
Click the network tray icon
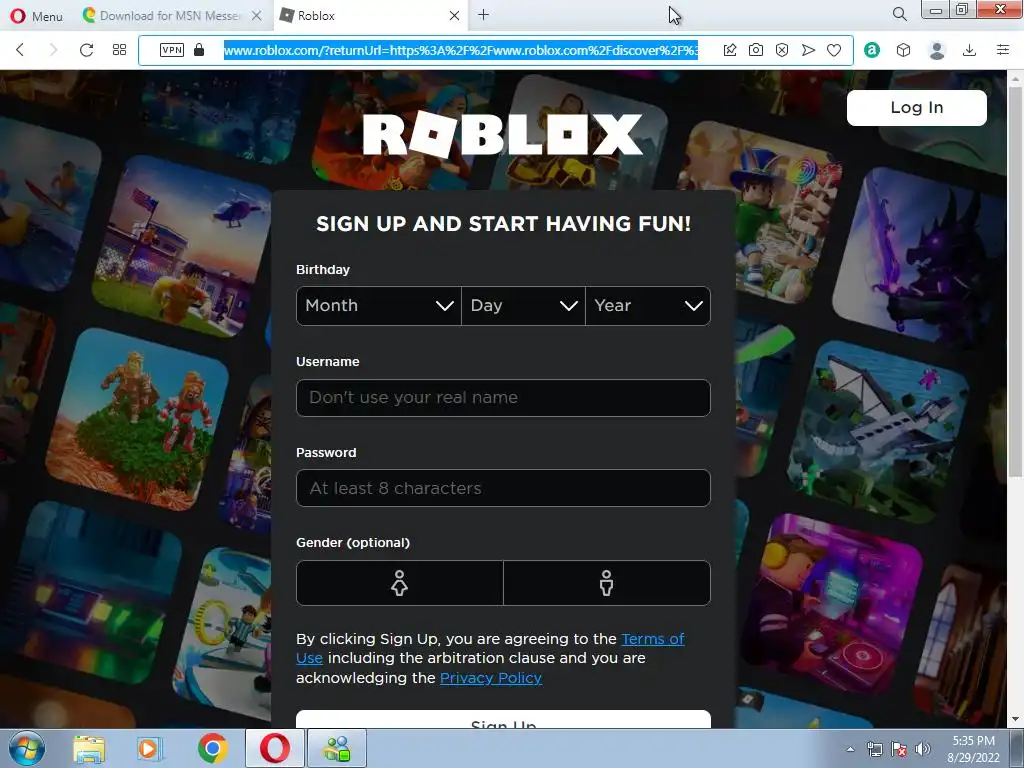[x=874, y=749]
